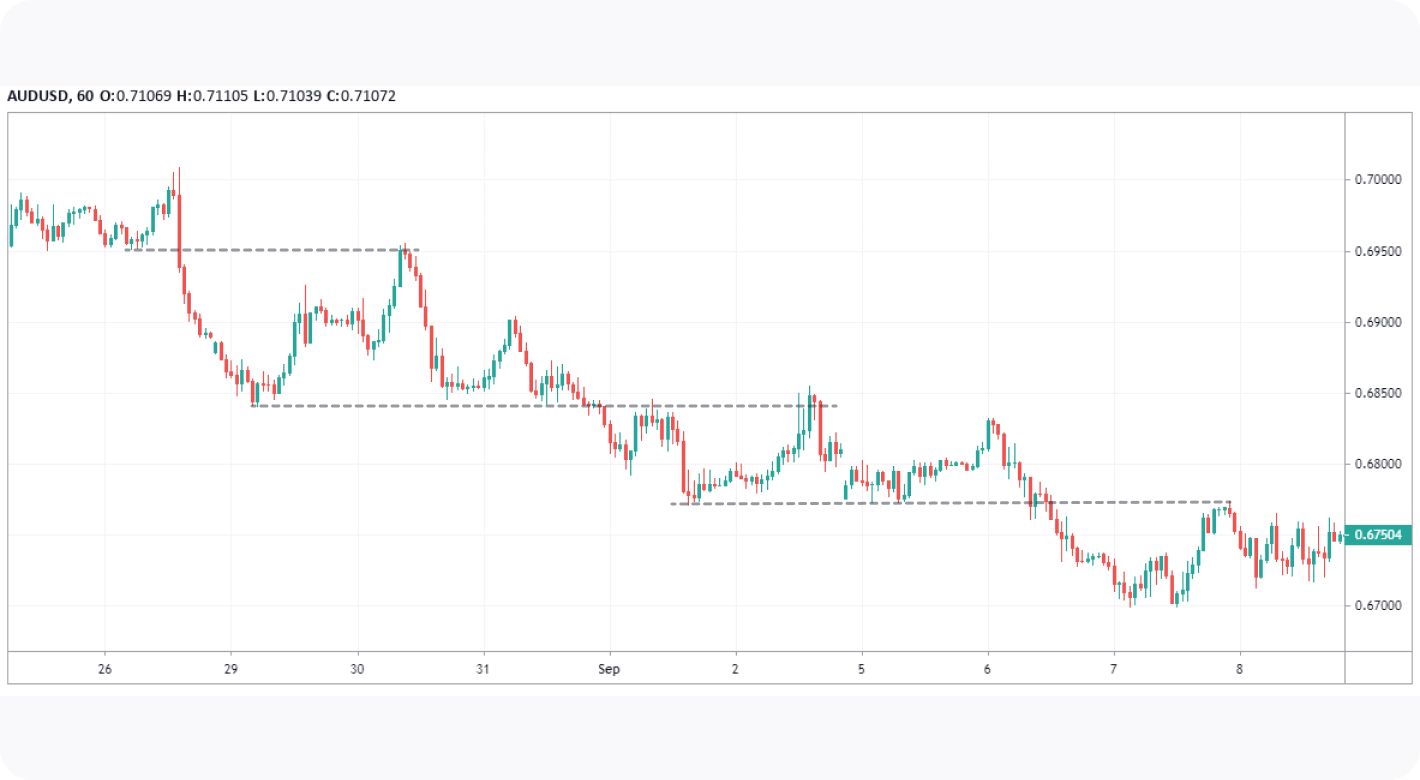
Task: Click the 0.69500 price axis label
Action: tap(1376, 251)
